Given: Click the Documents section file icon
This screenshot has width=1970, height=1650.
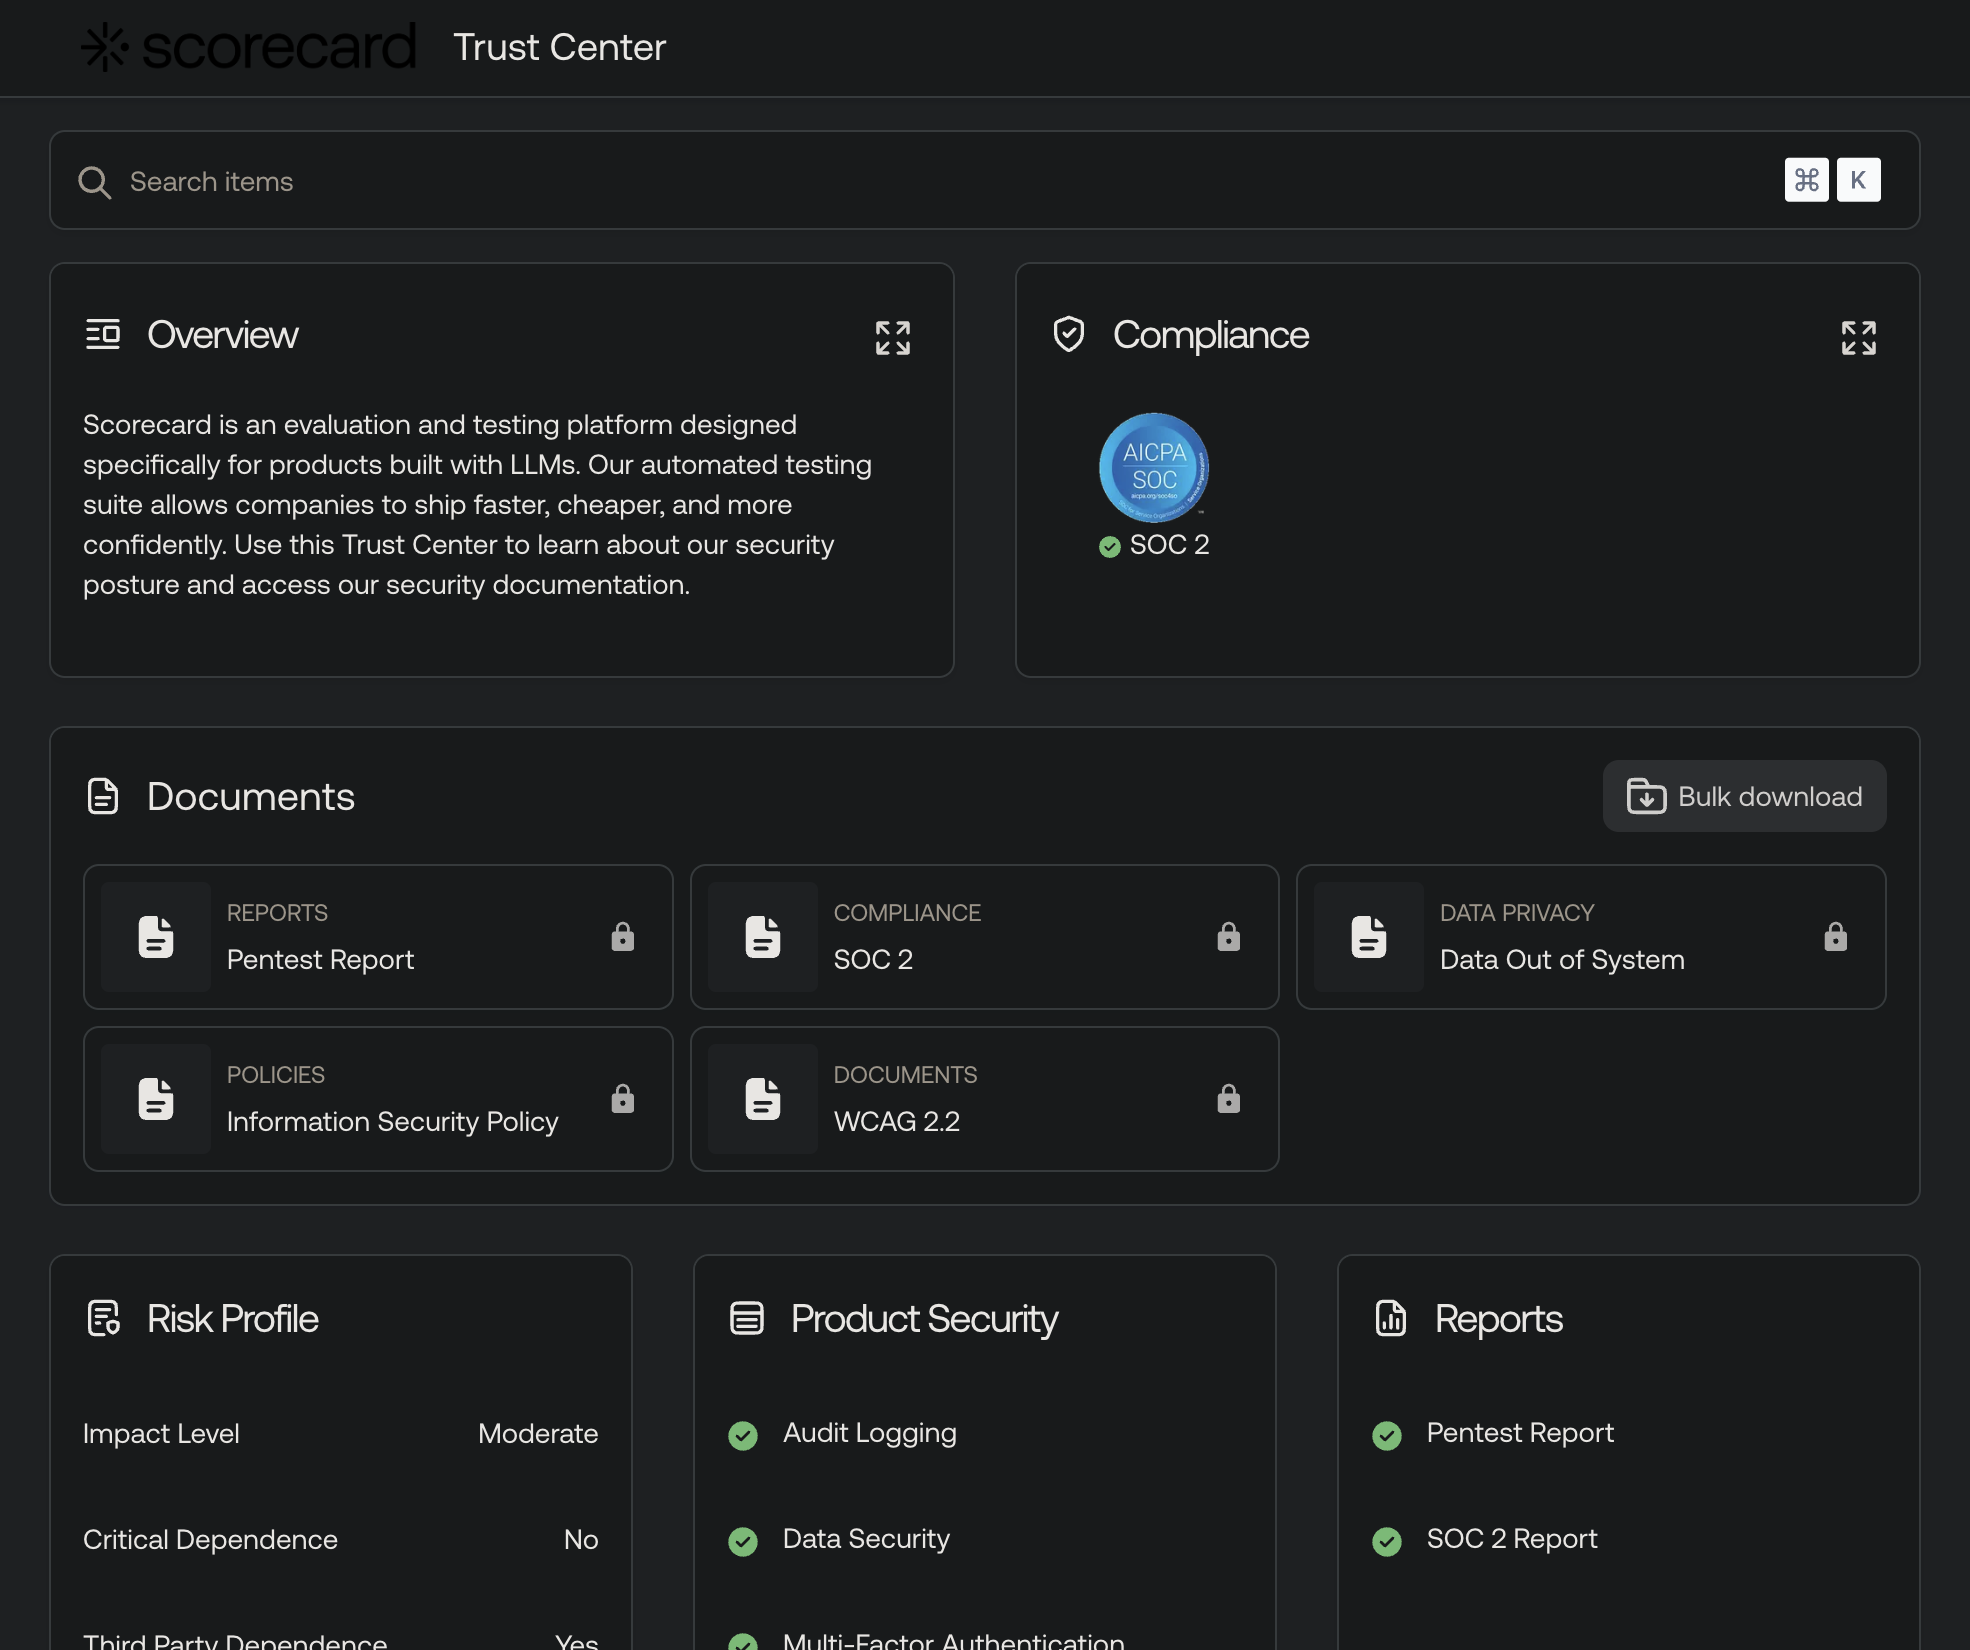Looking at the screenshot, I should click(103, 796).
